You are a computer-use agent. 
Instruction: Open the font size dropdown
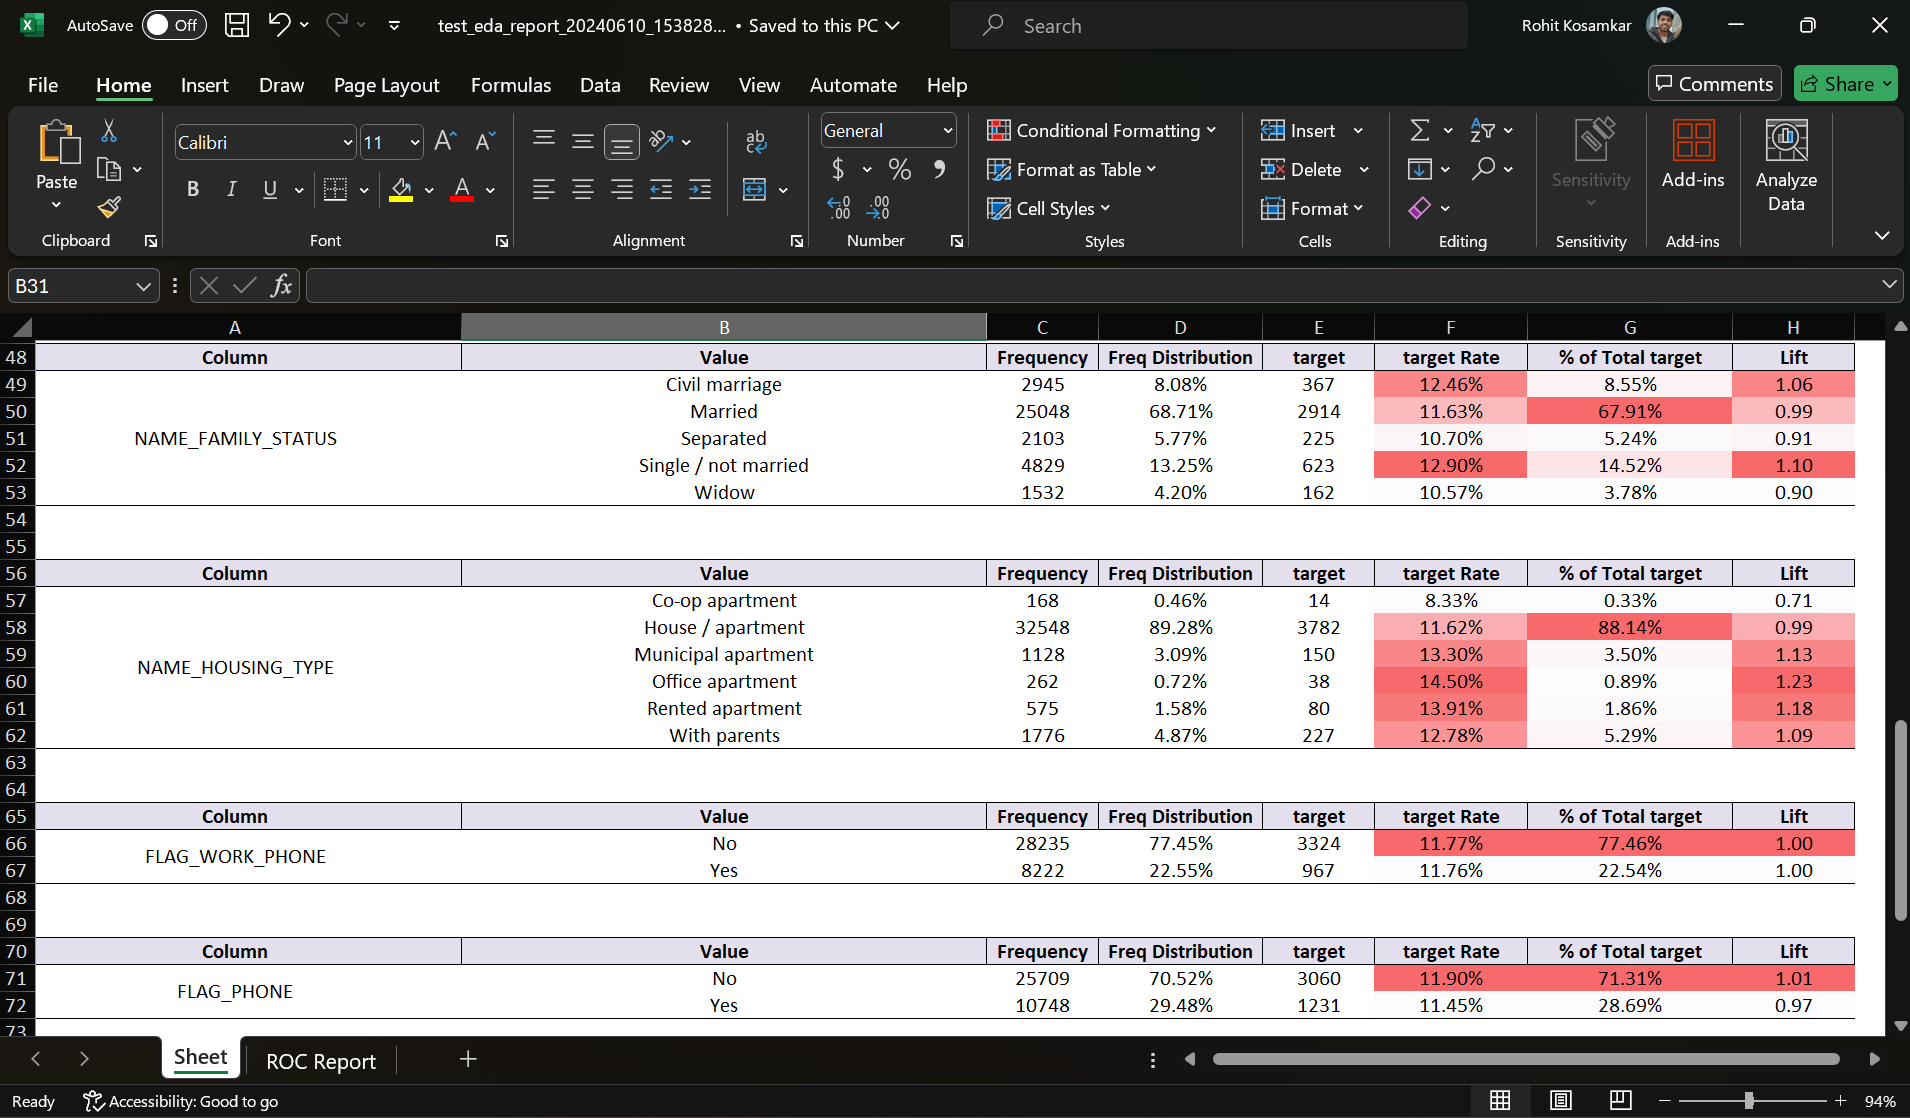click(x=413, y=142)
